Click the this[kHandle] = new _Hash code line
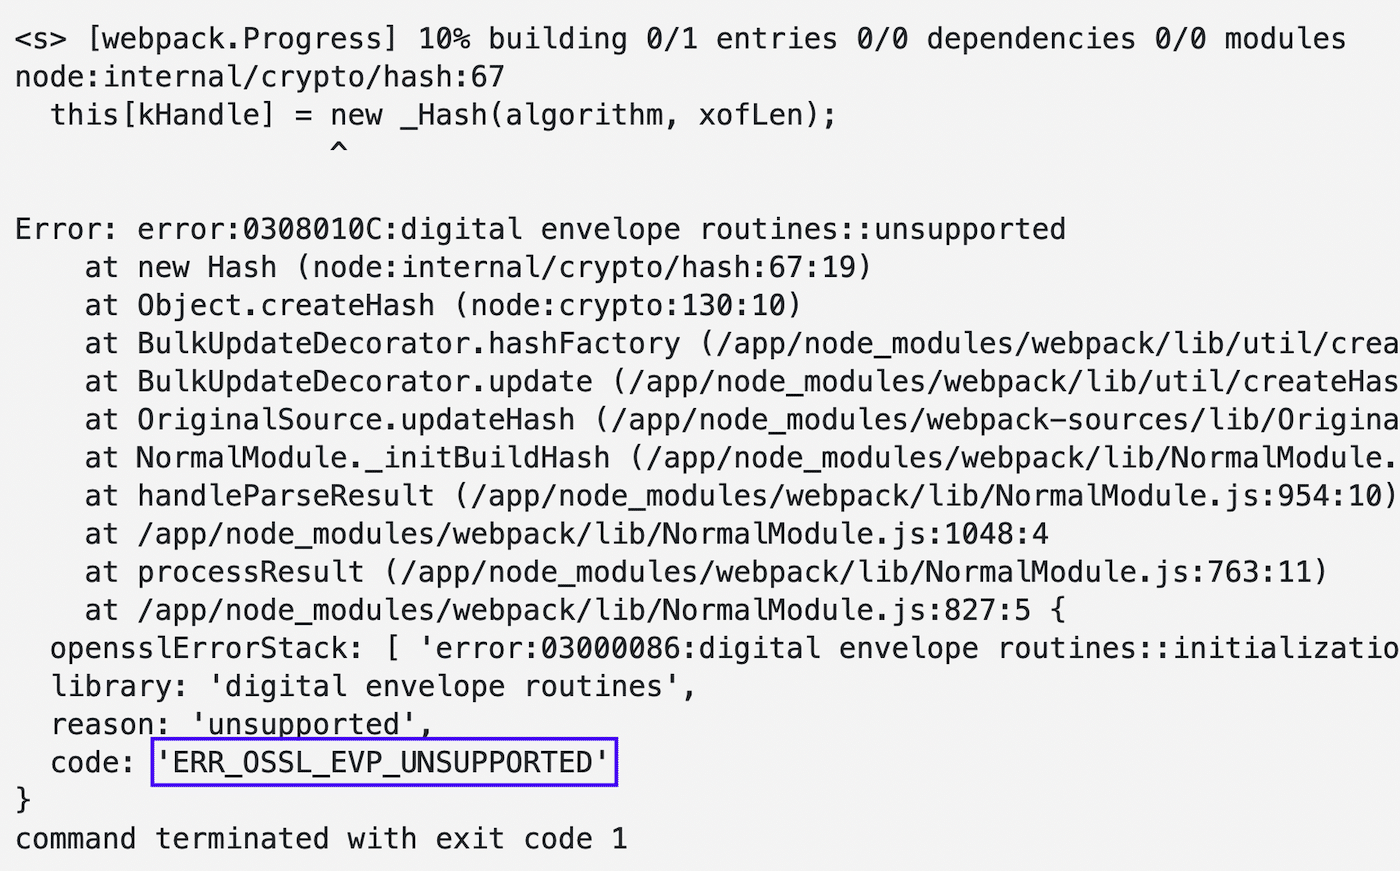Image resolution: width=1400 pixels, height=871 pixels. (443, 115)
